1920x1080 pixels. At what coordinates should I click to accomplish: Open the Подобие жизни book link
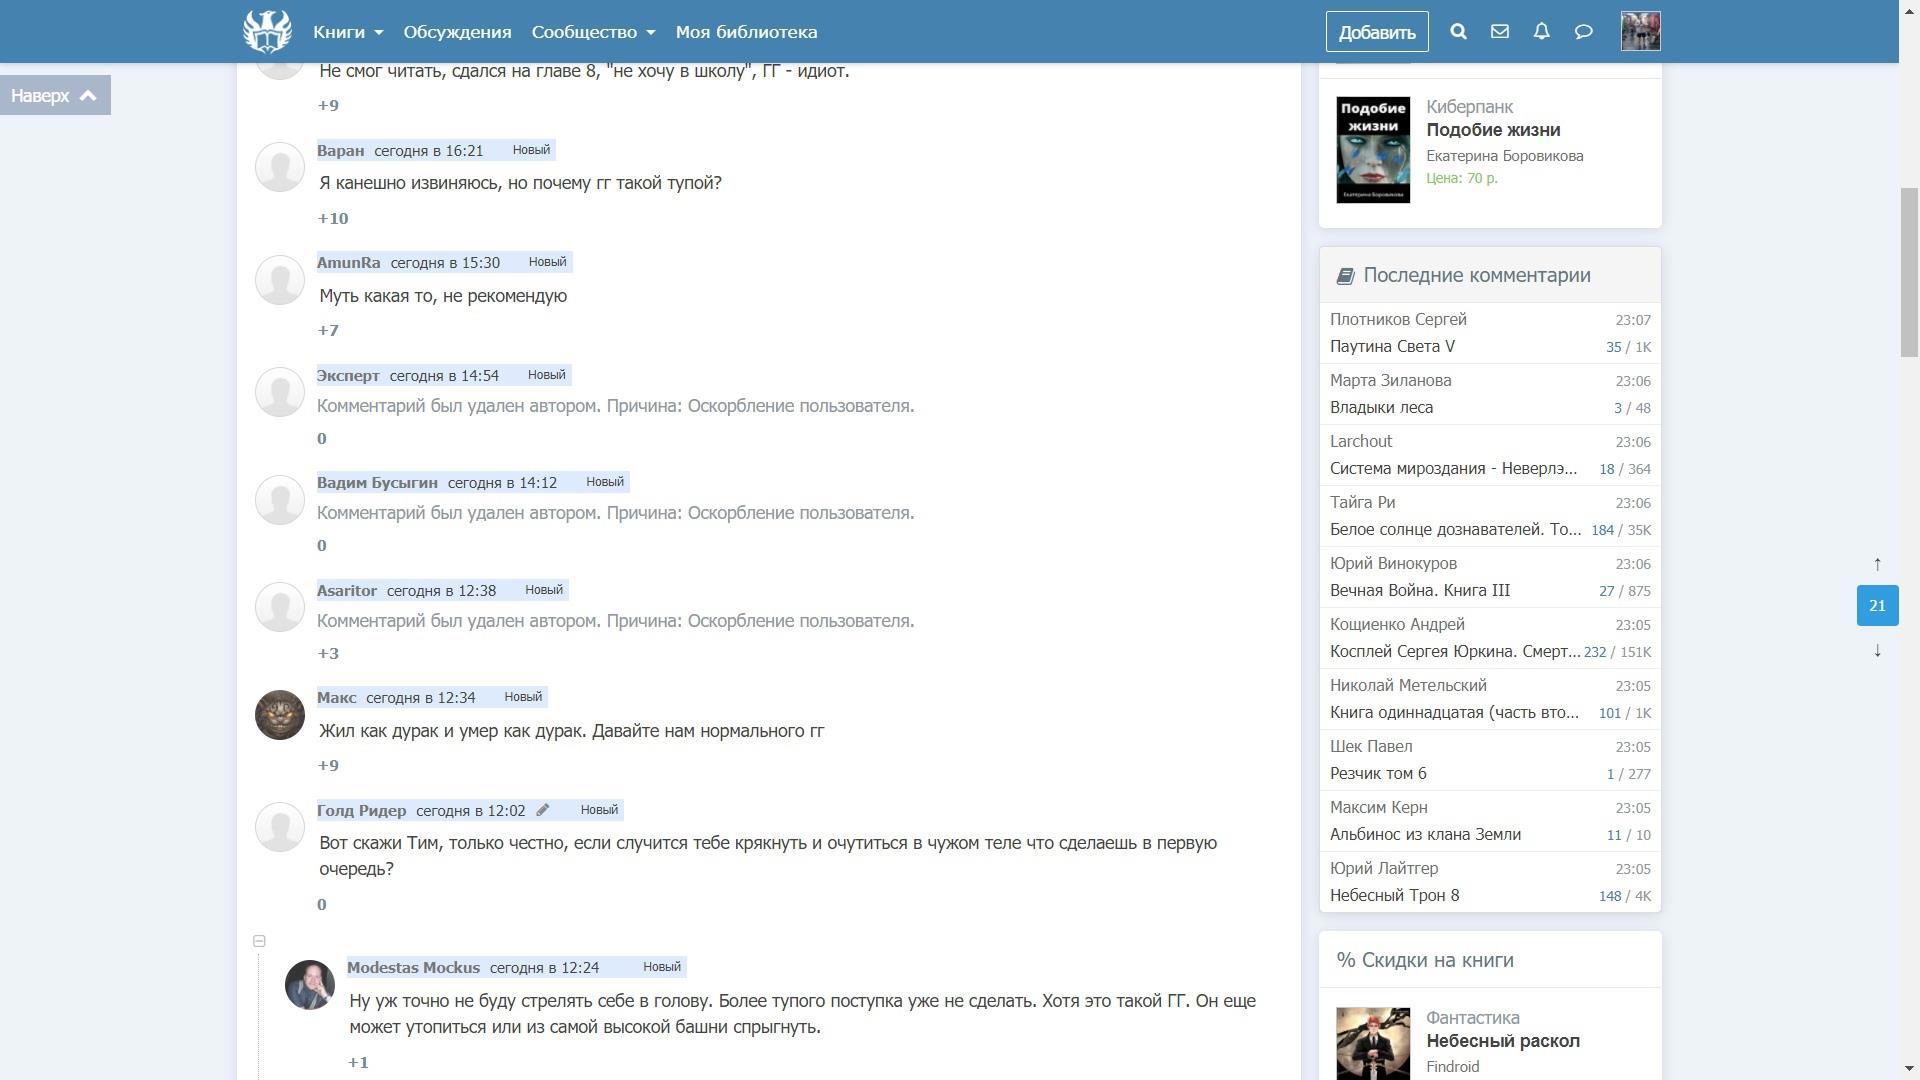tap(1493, 130)
